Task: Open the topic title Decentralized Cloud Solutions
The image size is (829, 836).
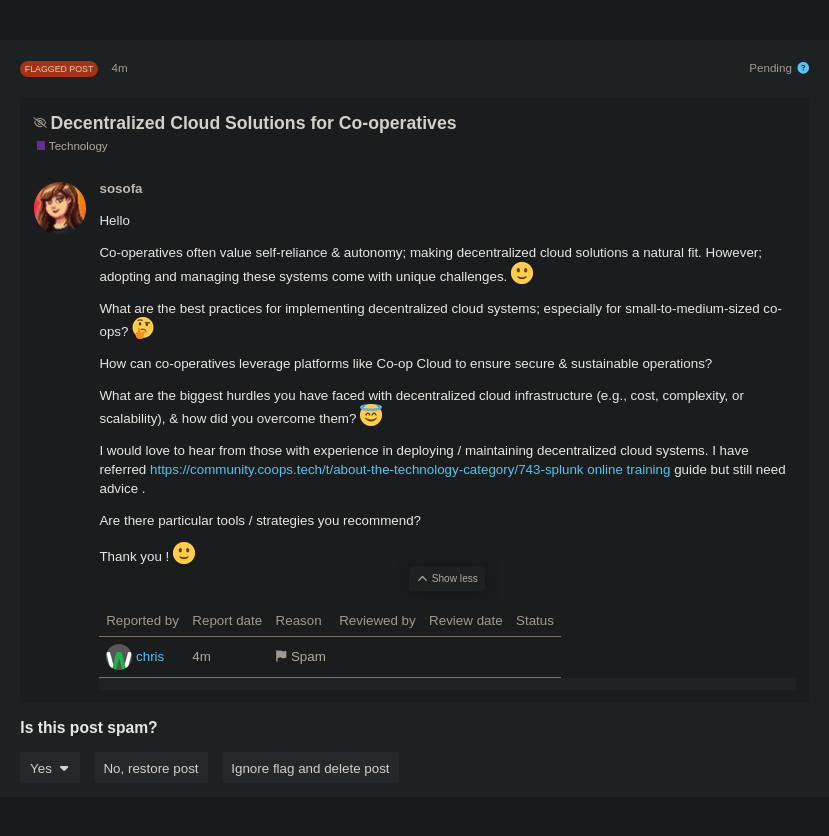Action: [253, 123]
